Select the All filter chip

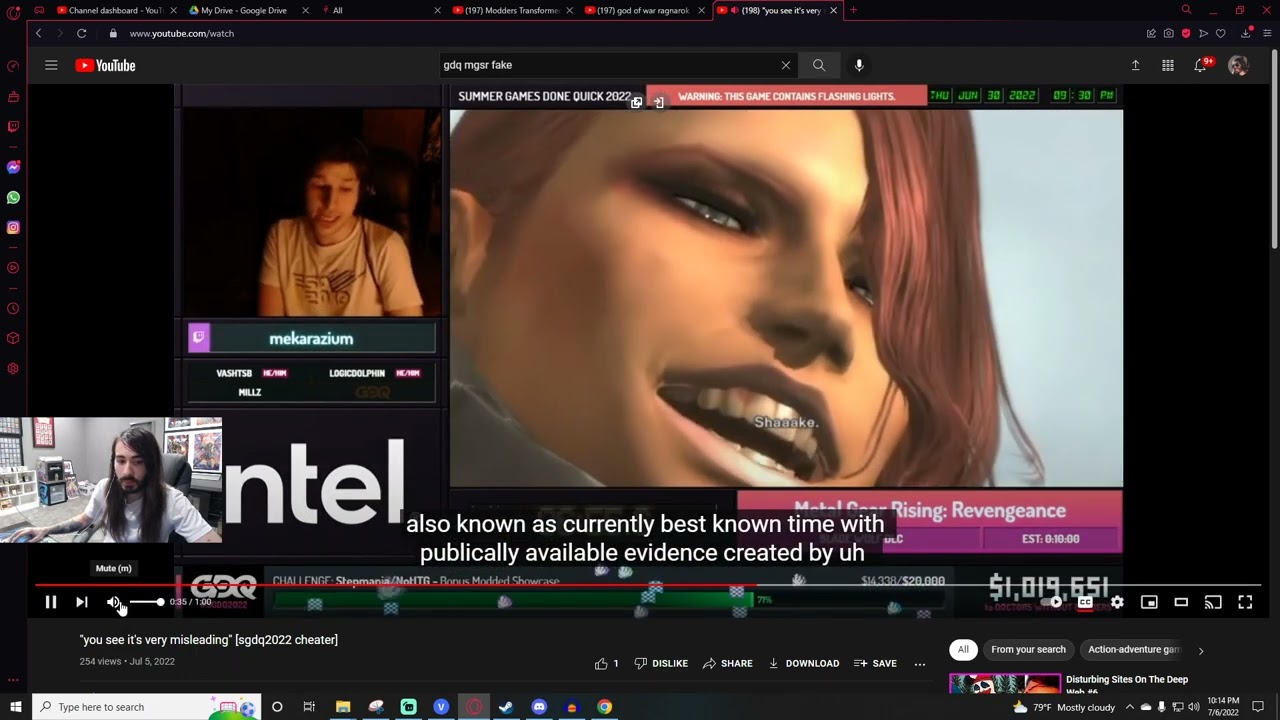click(963, 649)
